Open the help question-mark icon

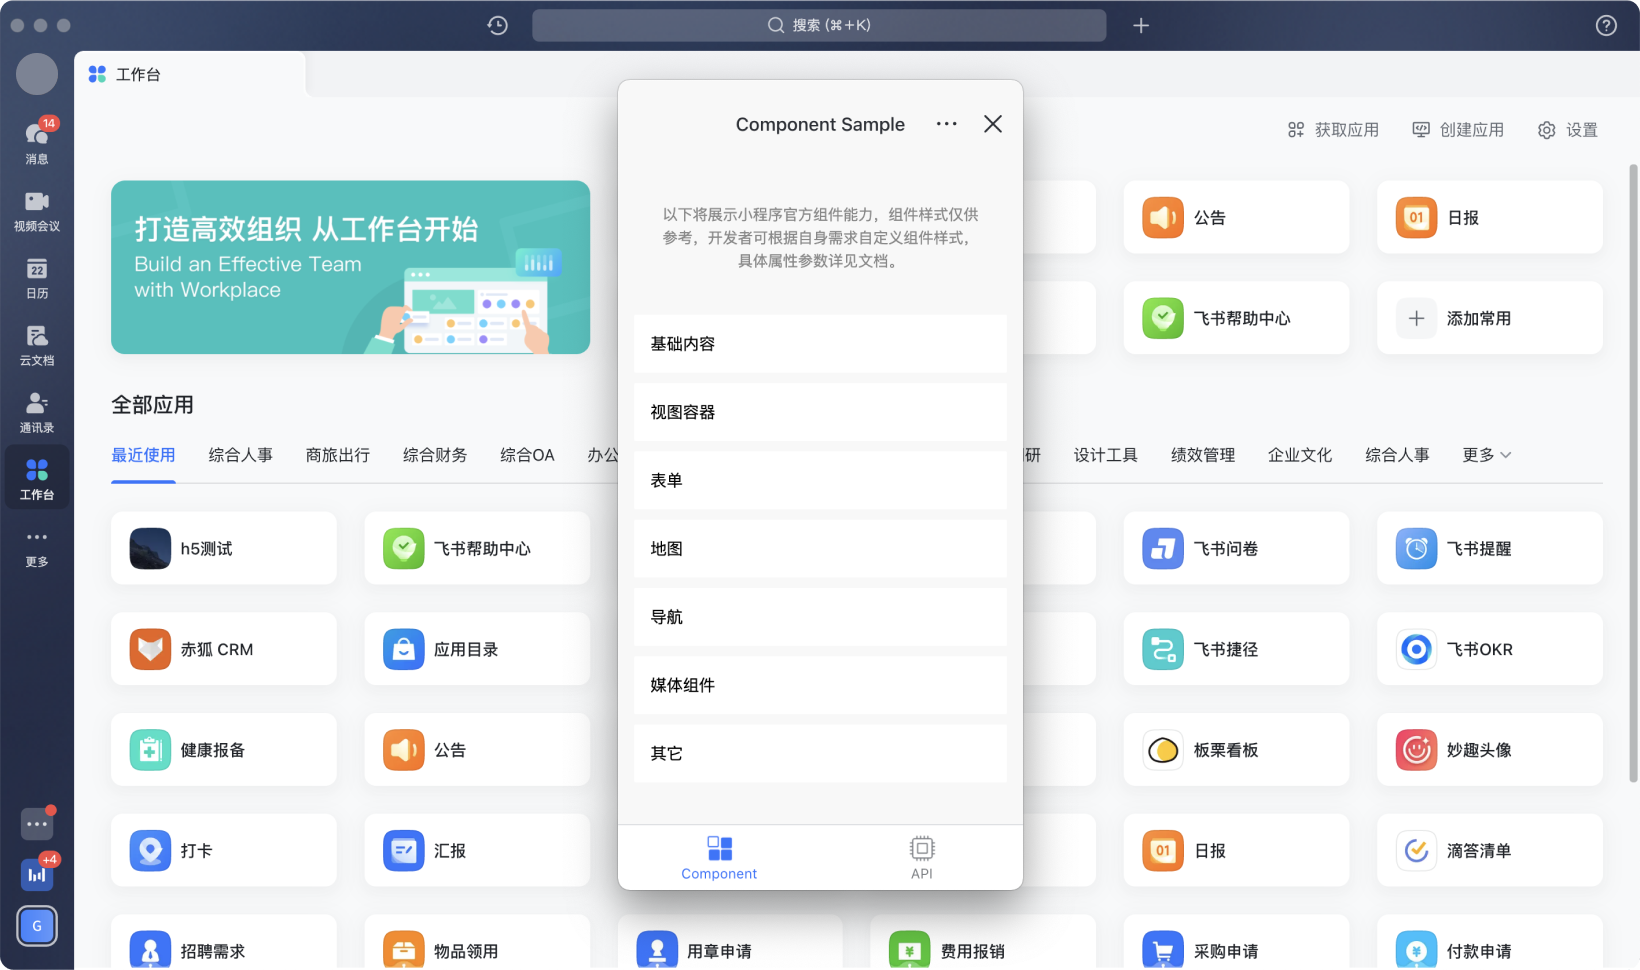click(x=1606, y=25)
